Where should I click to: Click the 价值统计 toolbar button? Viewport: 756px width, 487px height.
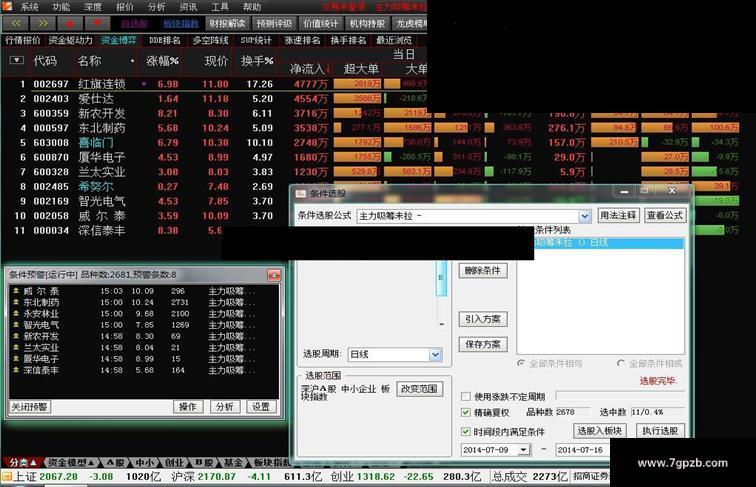coord(321,23)
